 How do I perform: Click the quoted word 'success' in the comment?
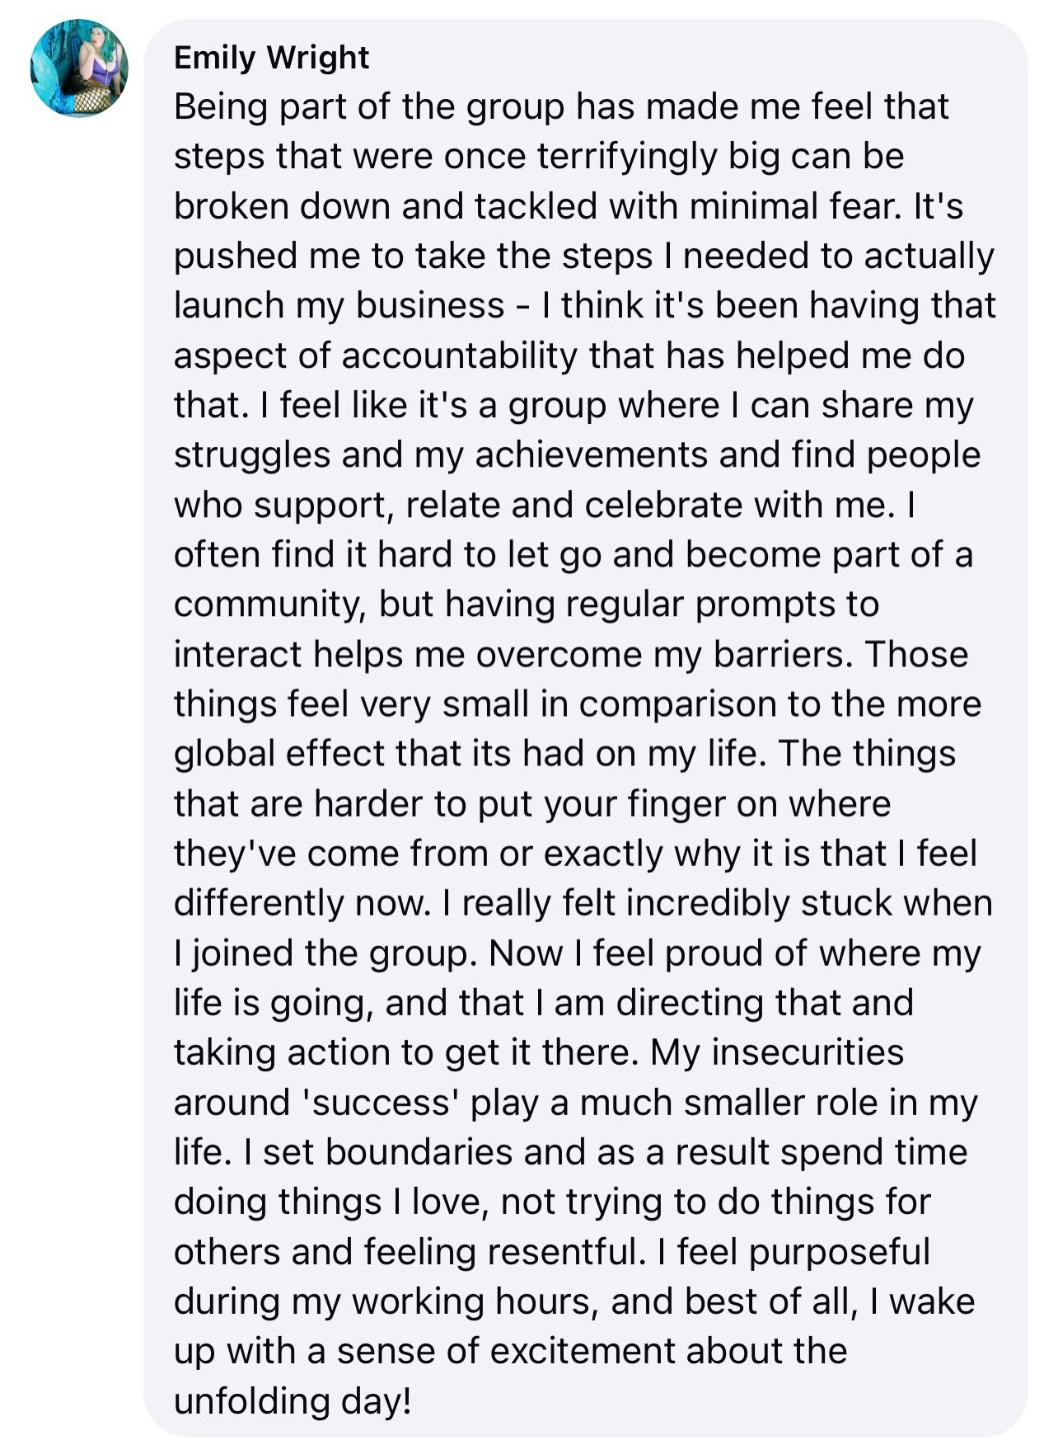pyautogui.click(x=380, y=1102)
